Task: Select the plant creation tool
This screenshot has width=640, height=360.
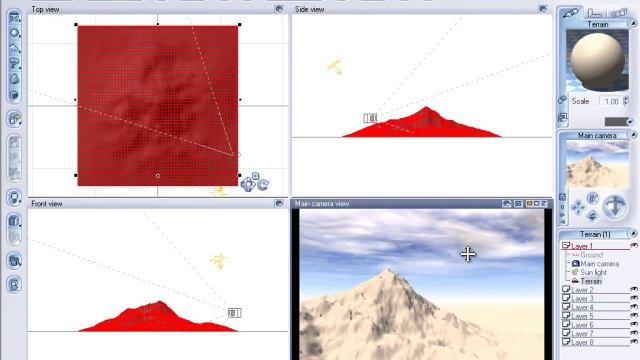Action: [15, 64]
